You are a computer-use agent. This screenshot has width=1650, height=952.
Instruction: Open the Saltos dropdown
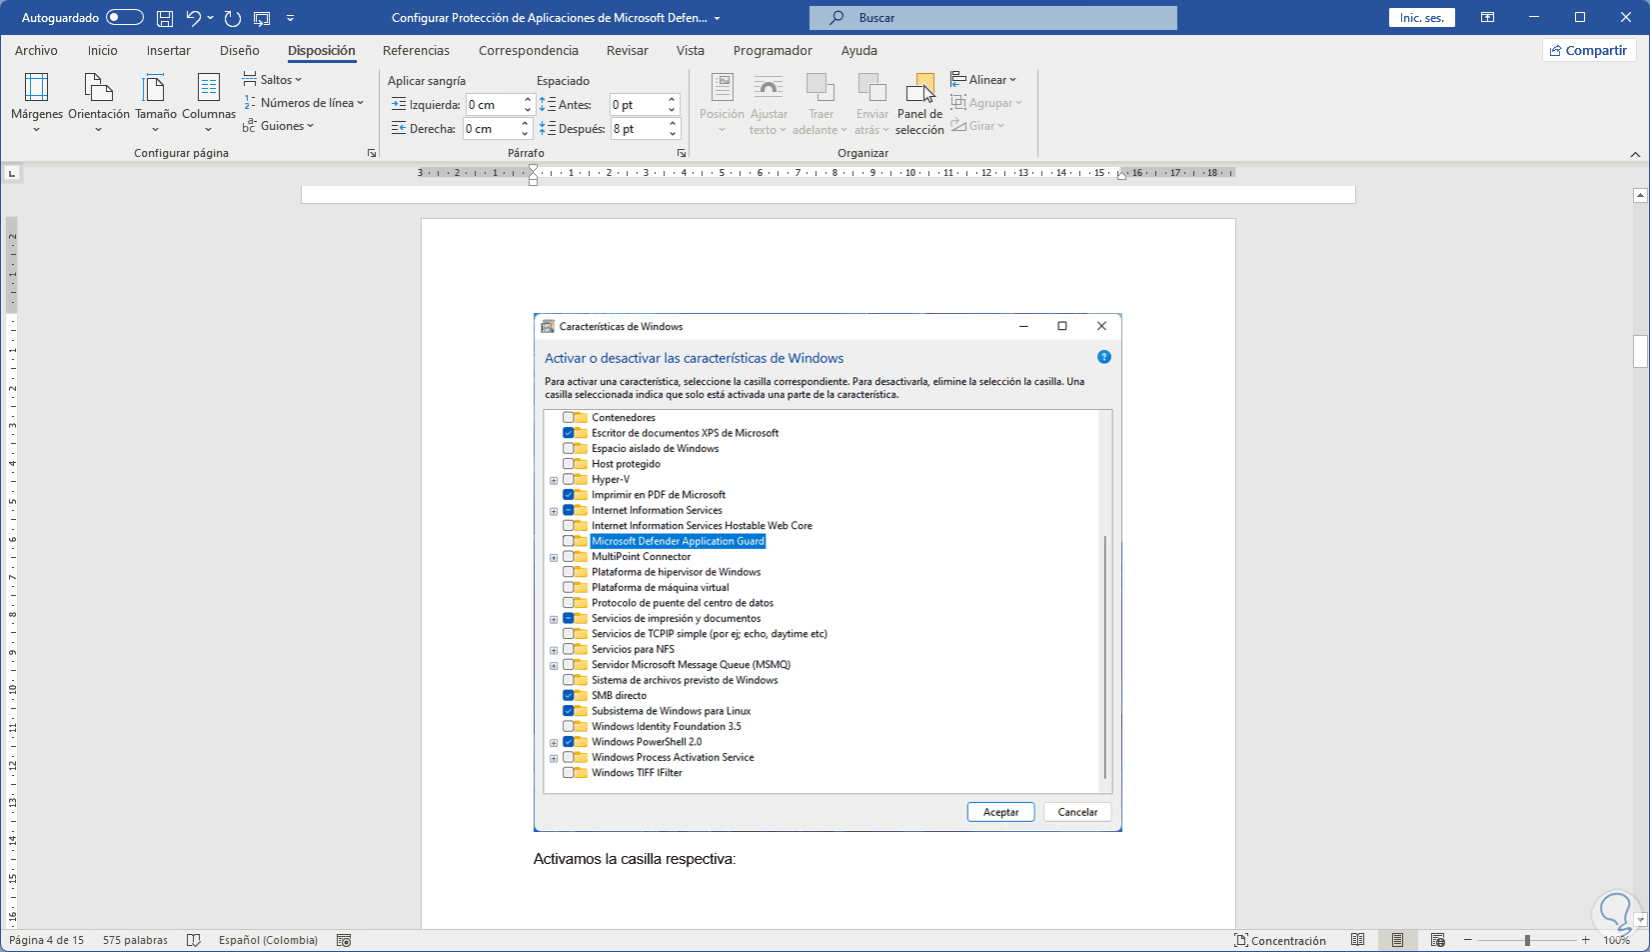tap(272, 80)
